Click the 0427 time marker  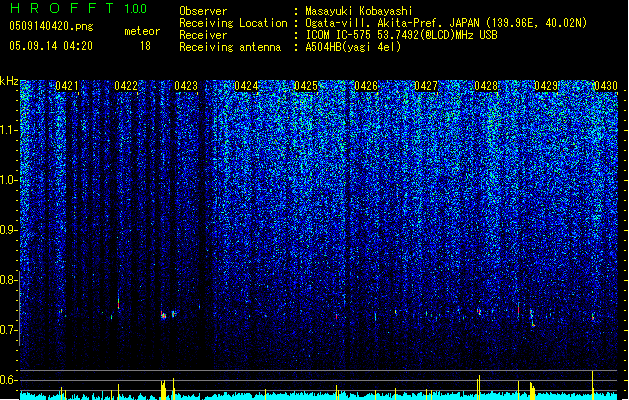click(x=426, y=86)
